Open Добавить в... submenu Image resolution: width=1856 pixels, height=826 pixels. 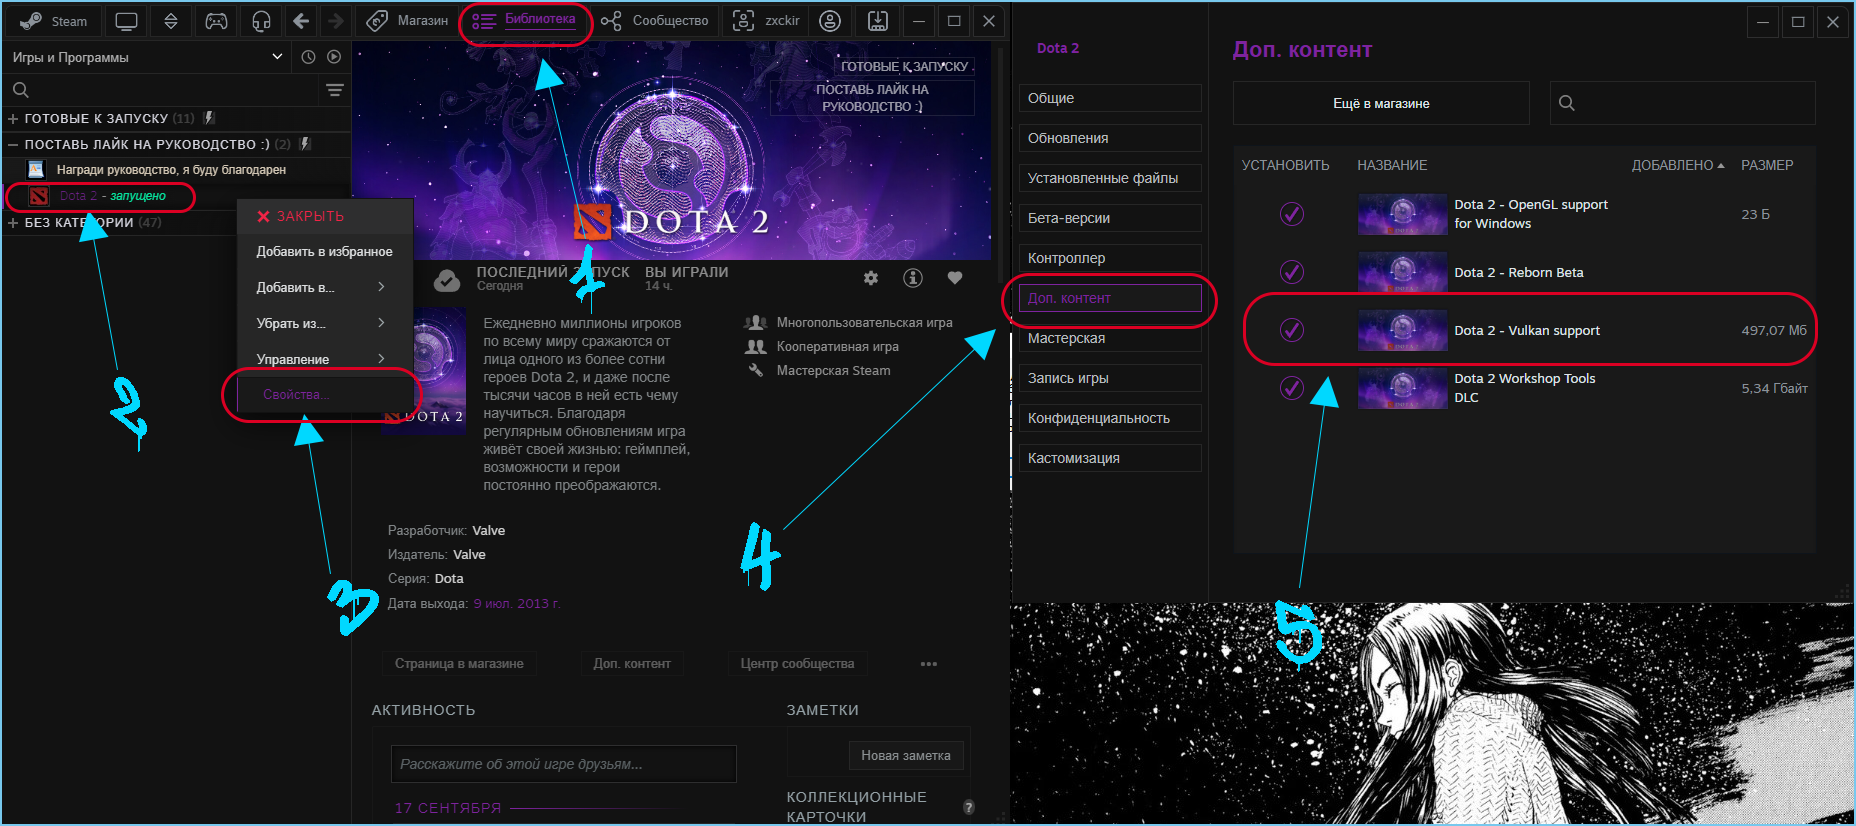coord(324,287)
